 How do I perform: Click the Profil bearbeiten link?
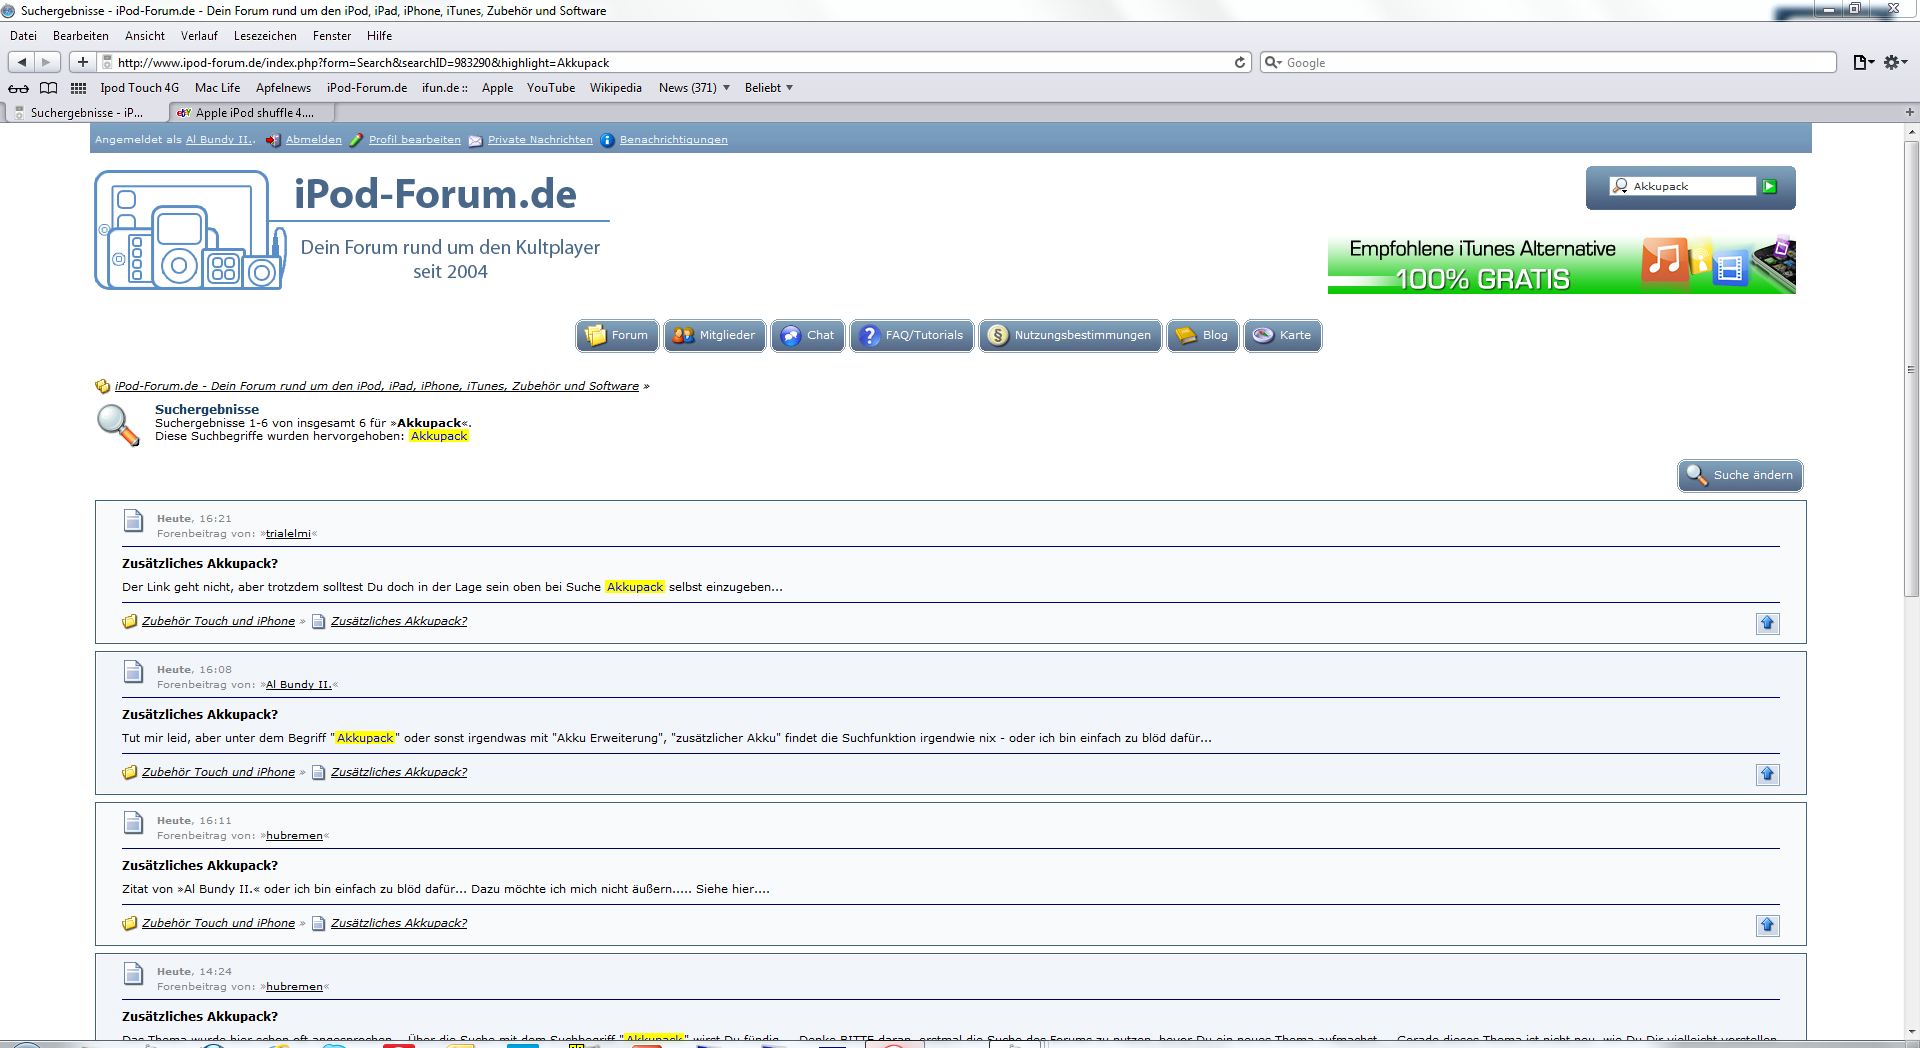click(415, 140)
